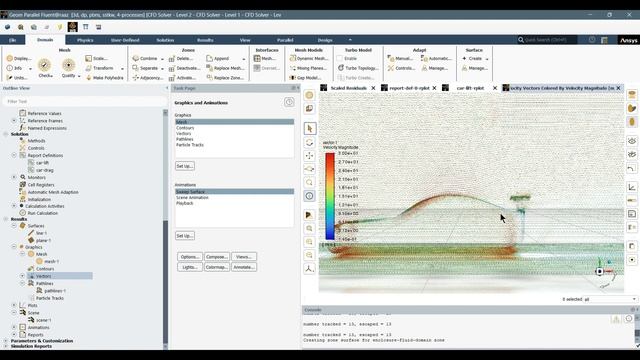This screenshot has width=640, height=360.
Task: Open the Append dropdown arrow
Action: pos(244,59)
